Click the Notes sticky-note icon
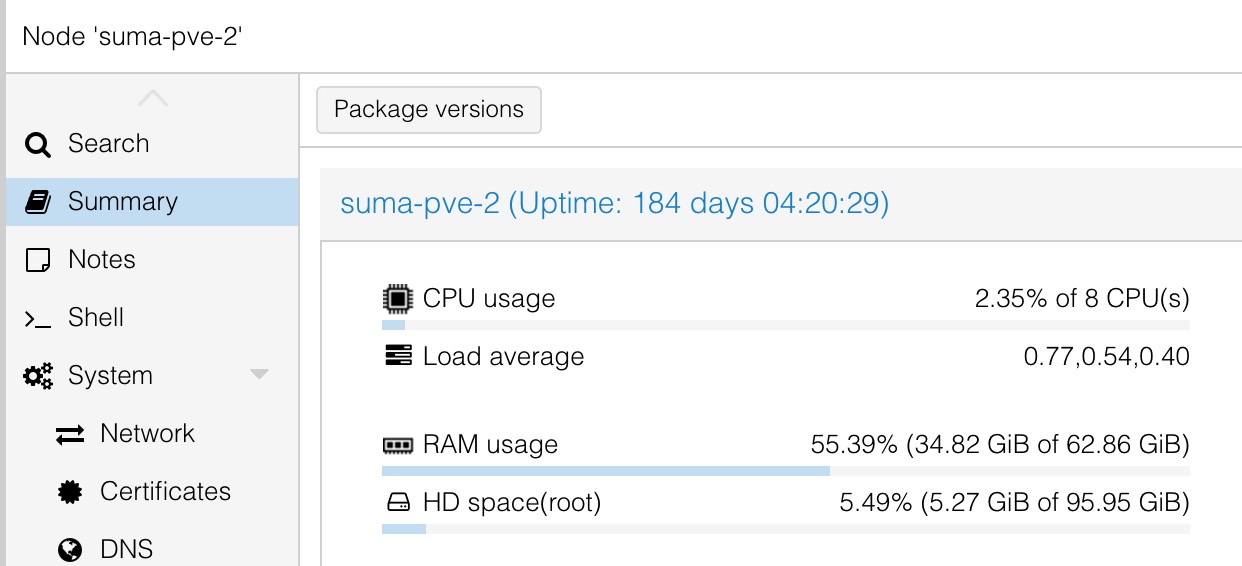Image resolution: width=1242 pixels, height=566 pixels. pyautogui.click(x=38, y=260)
